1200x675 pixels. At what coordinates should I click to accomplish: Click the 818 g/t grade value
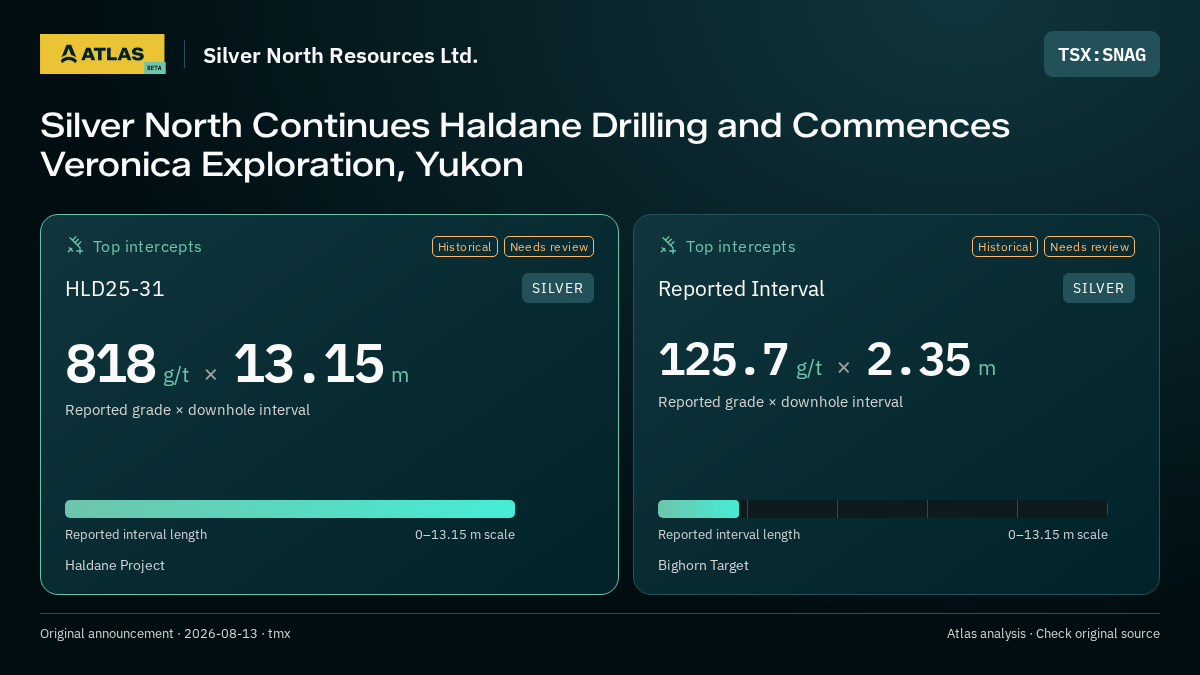[x=127, y=364]
